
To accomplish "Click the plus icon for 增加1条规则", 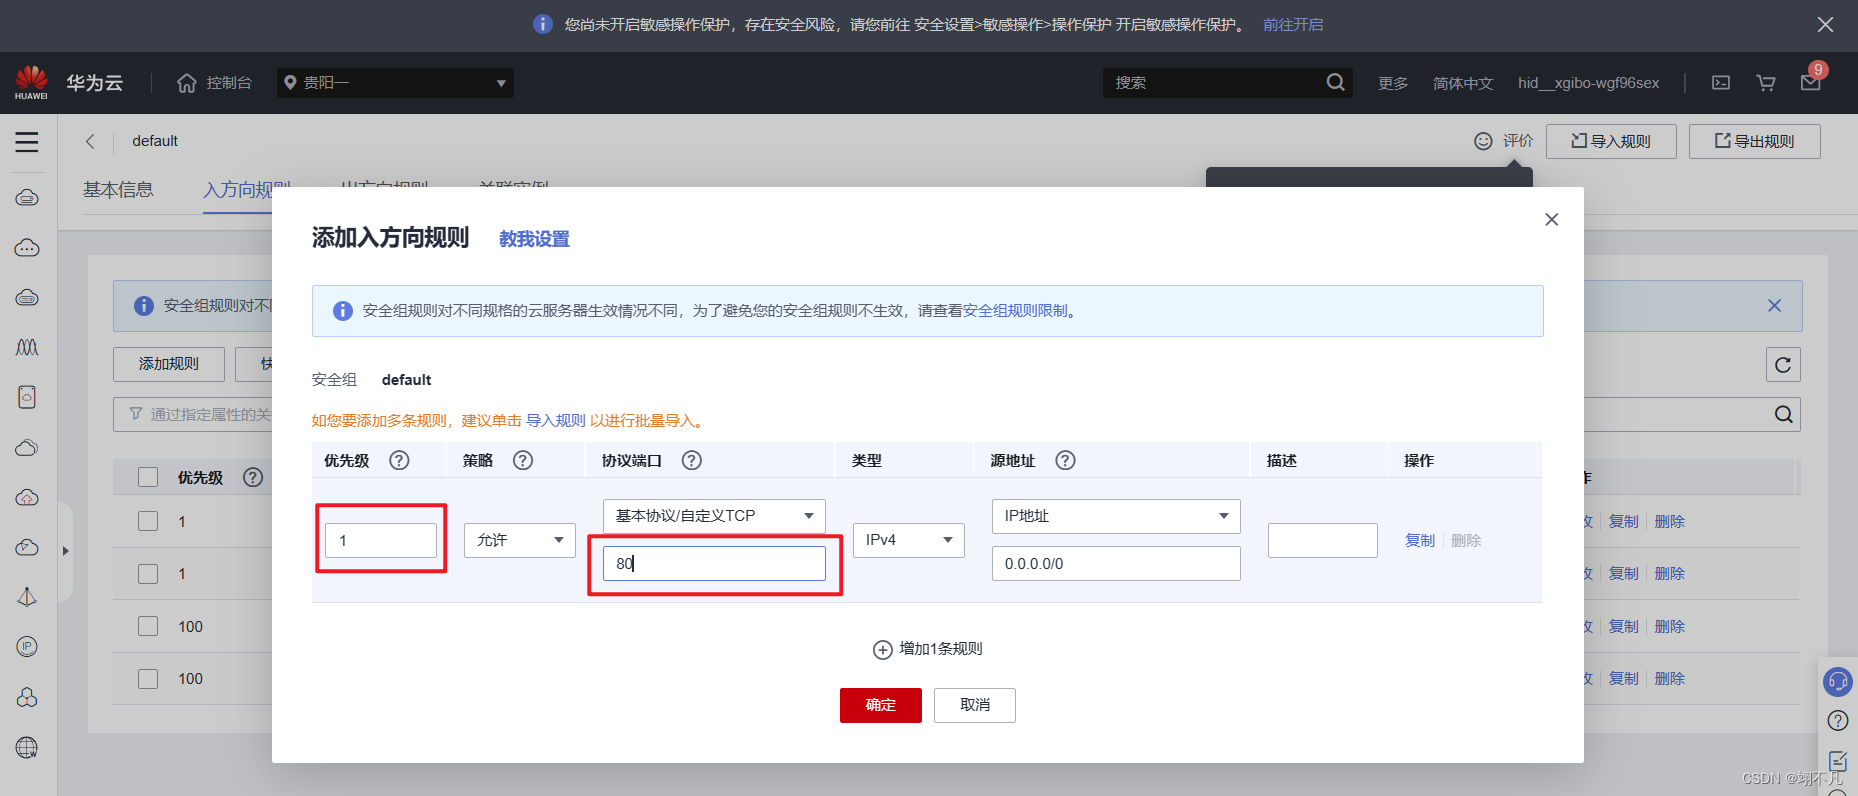I will pyautogui.click(x=883, y=650).
